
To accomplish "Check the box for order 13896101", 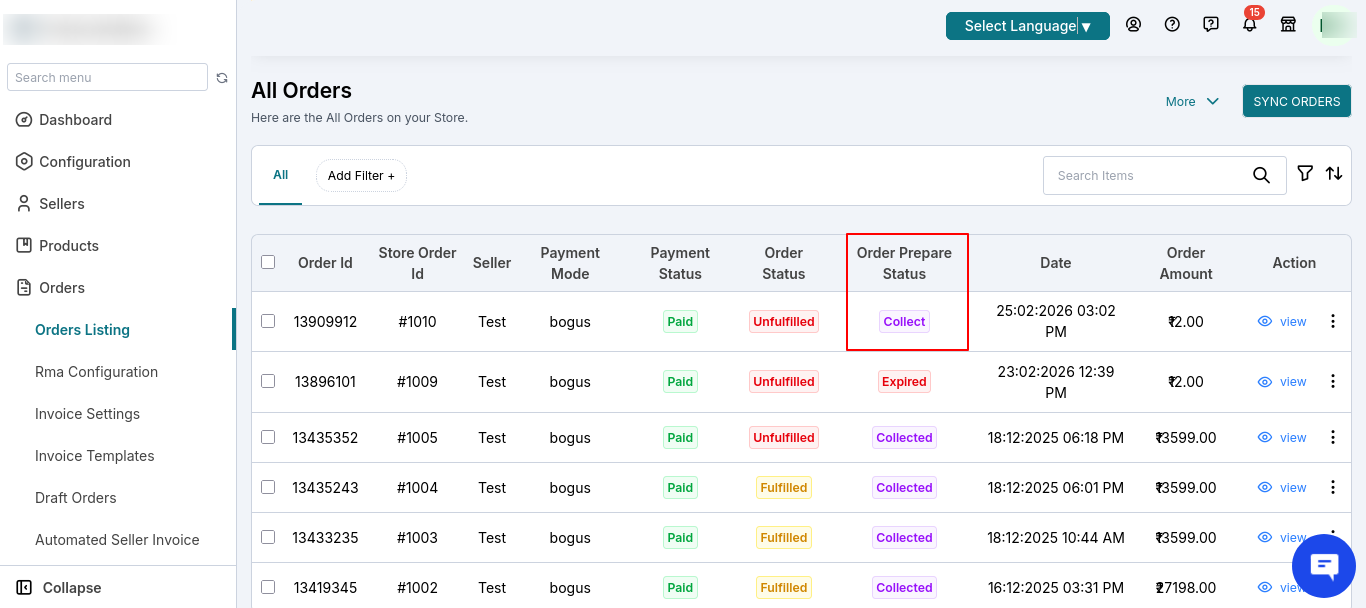I will coord(268,381).
